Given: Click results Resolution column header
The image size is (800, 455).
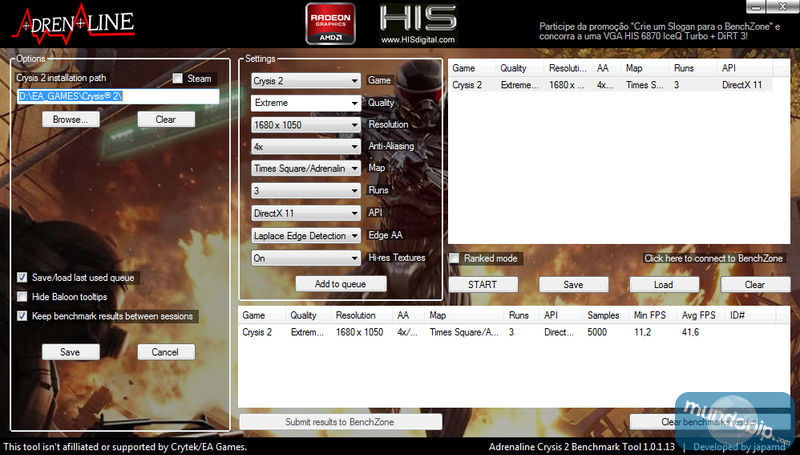Looking at the screenshot, I should pos(361,315).
